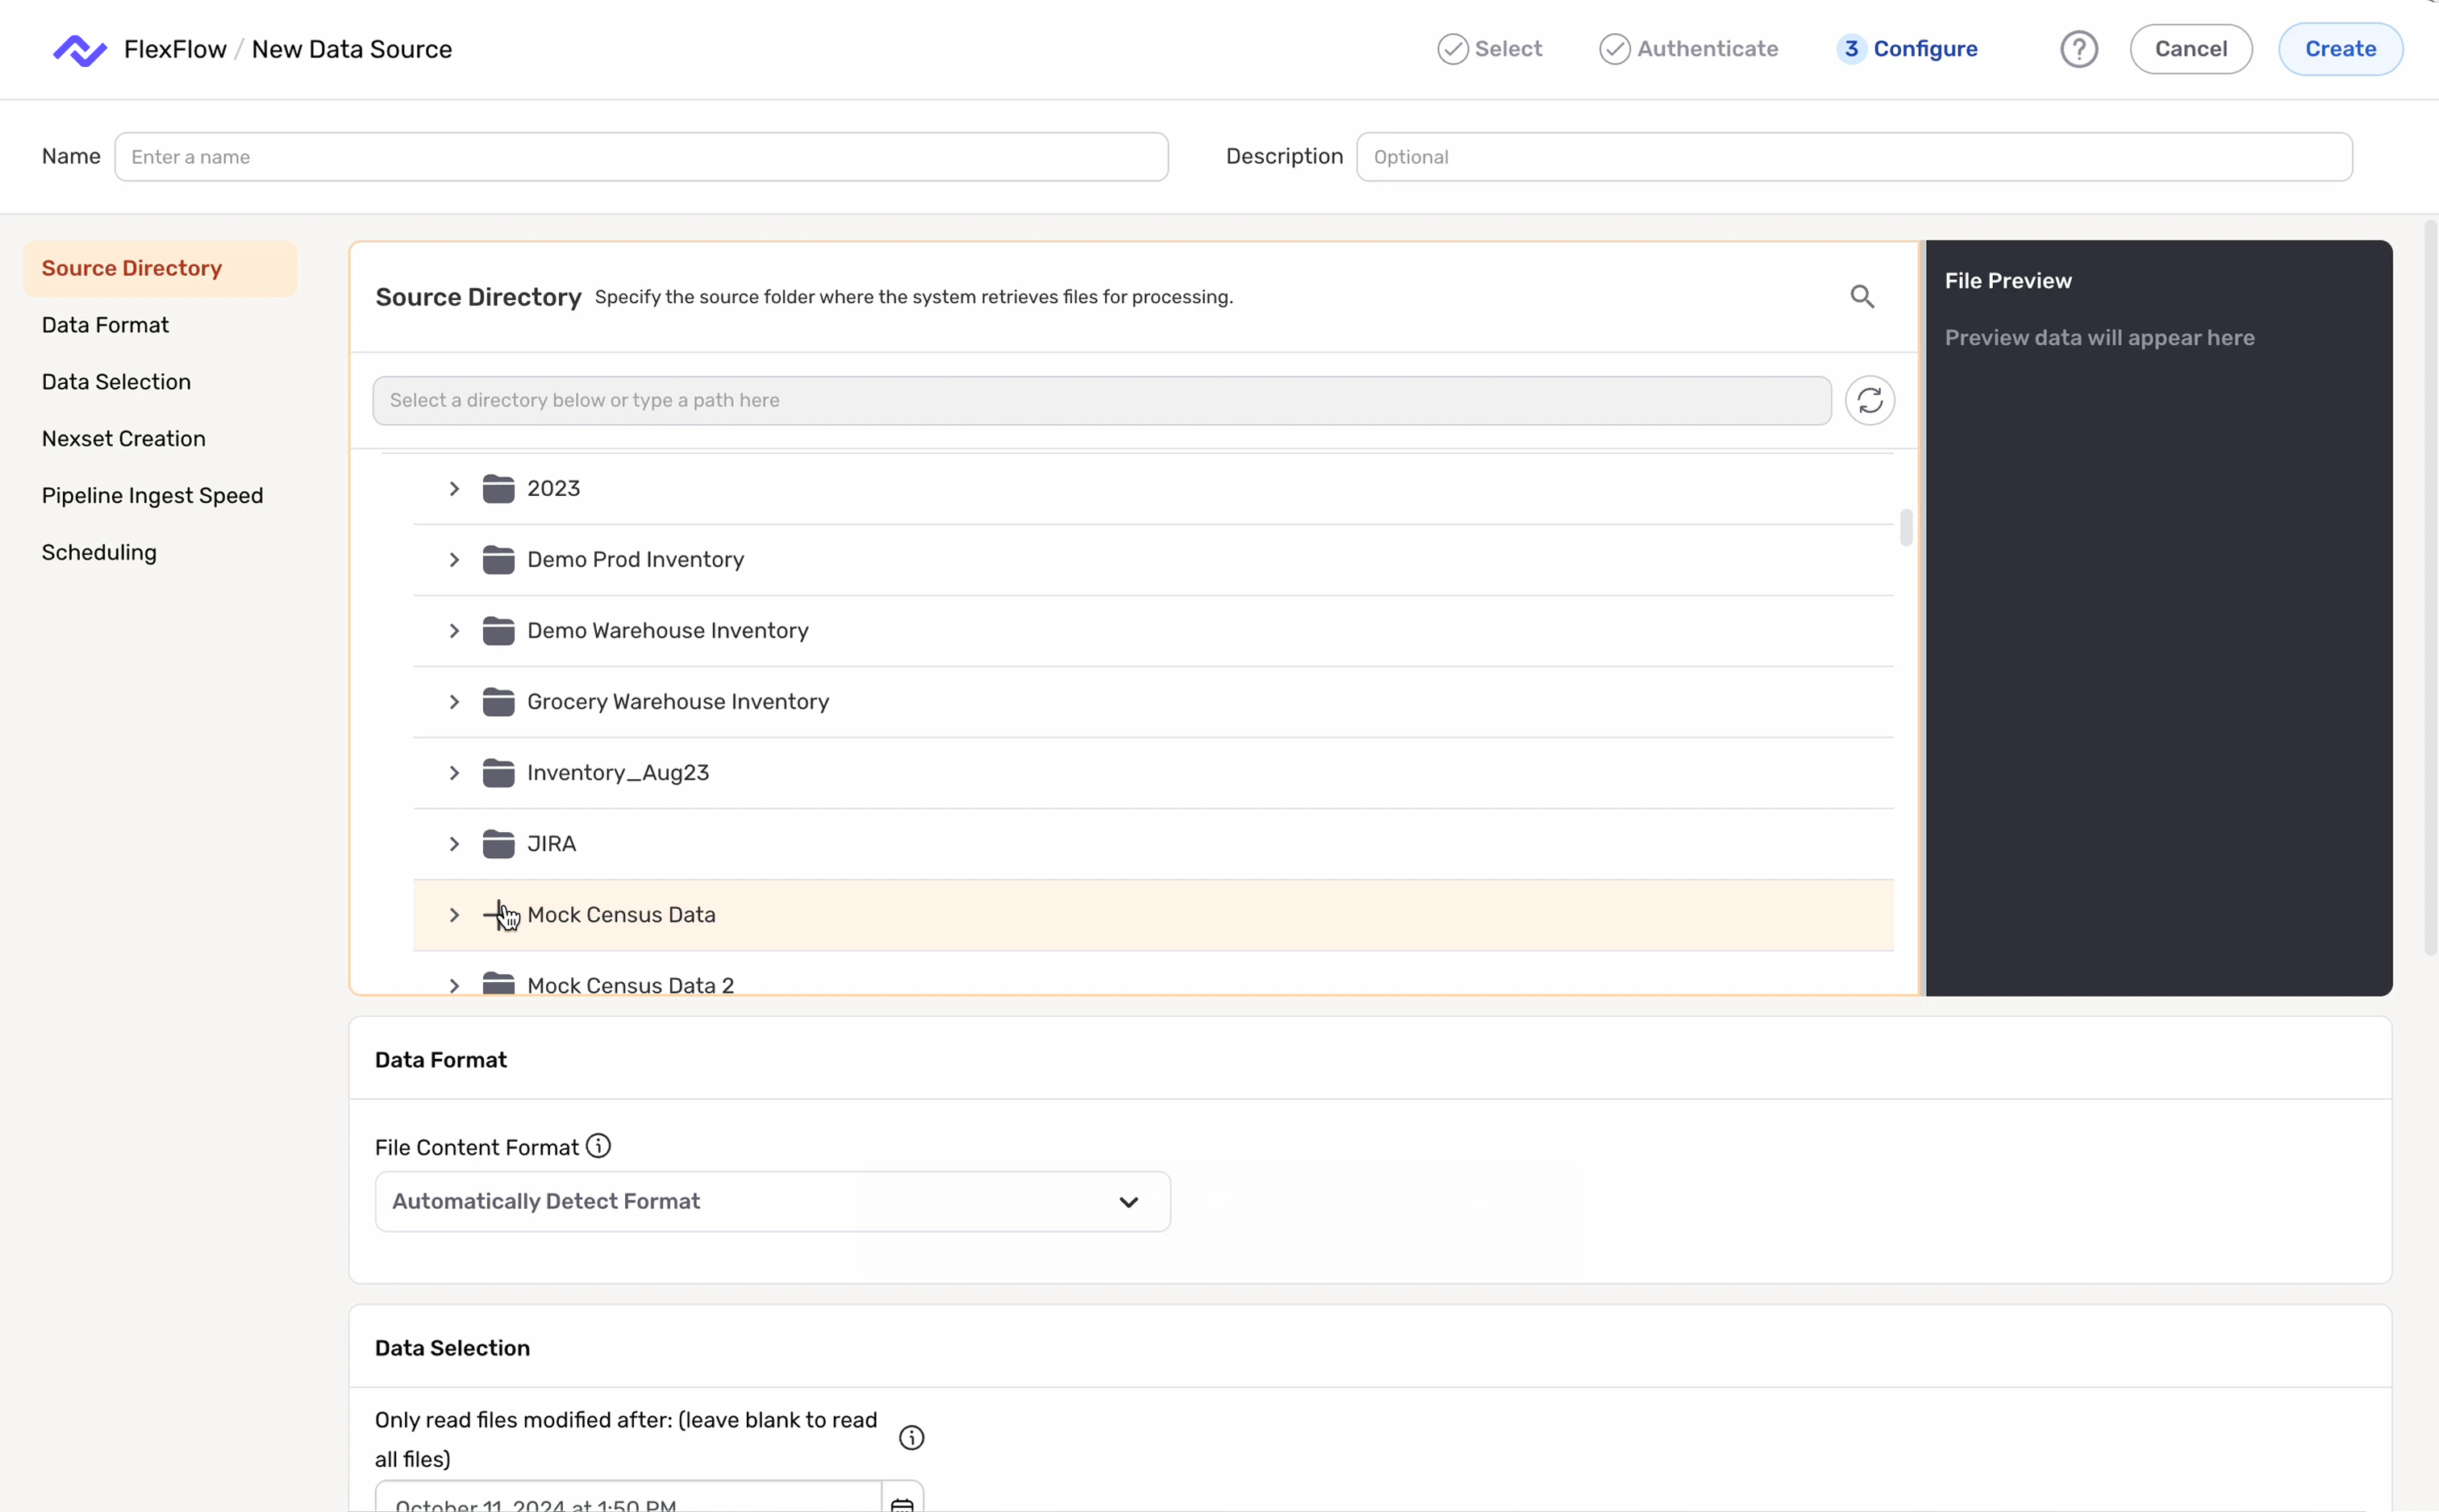2439x1512 pixels.
Task: Open the Automatically Detect Format dropdown
Action: click(771, 1200)
